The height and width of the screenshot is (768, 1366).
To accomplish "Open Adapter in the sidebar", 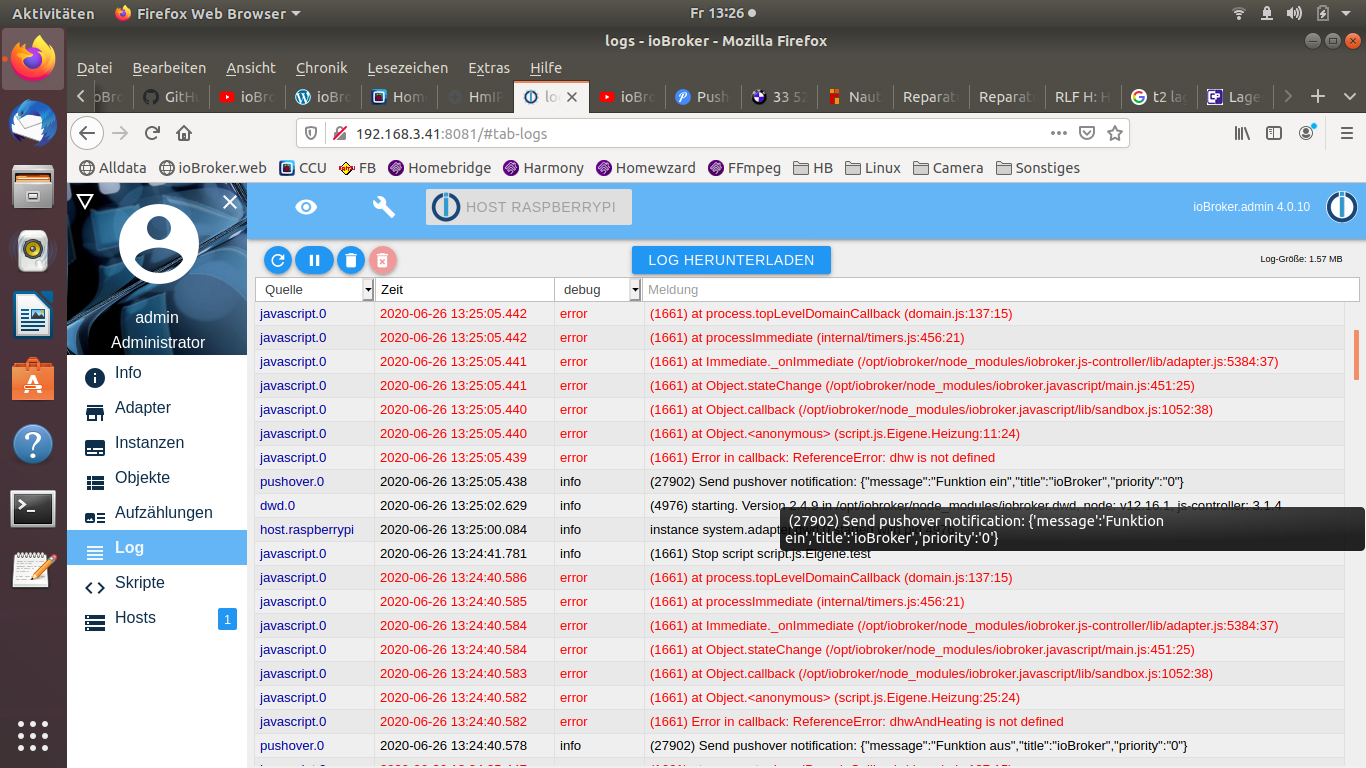I will [157, 408].
